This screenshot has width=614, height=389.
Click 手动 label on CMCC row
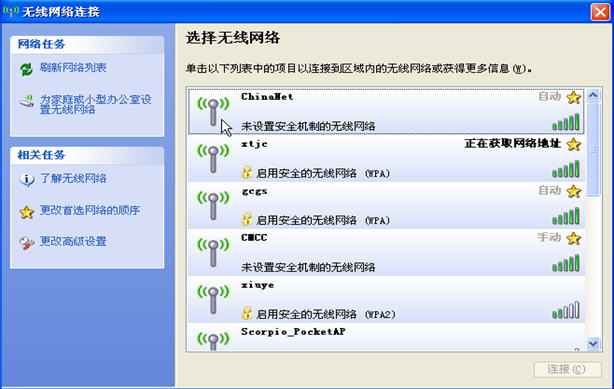(549, 237)
